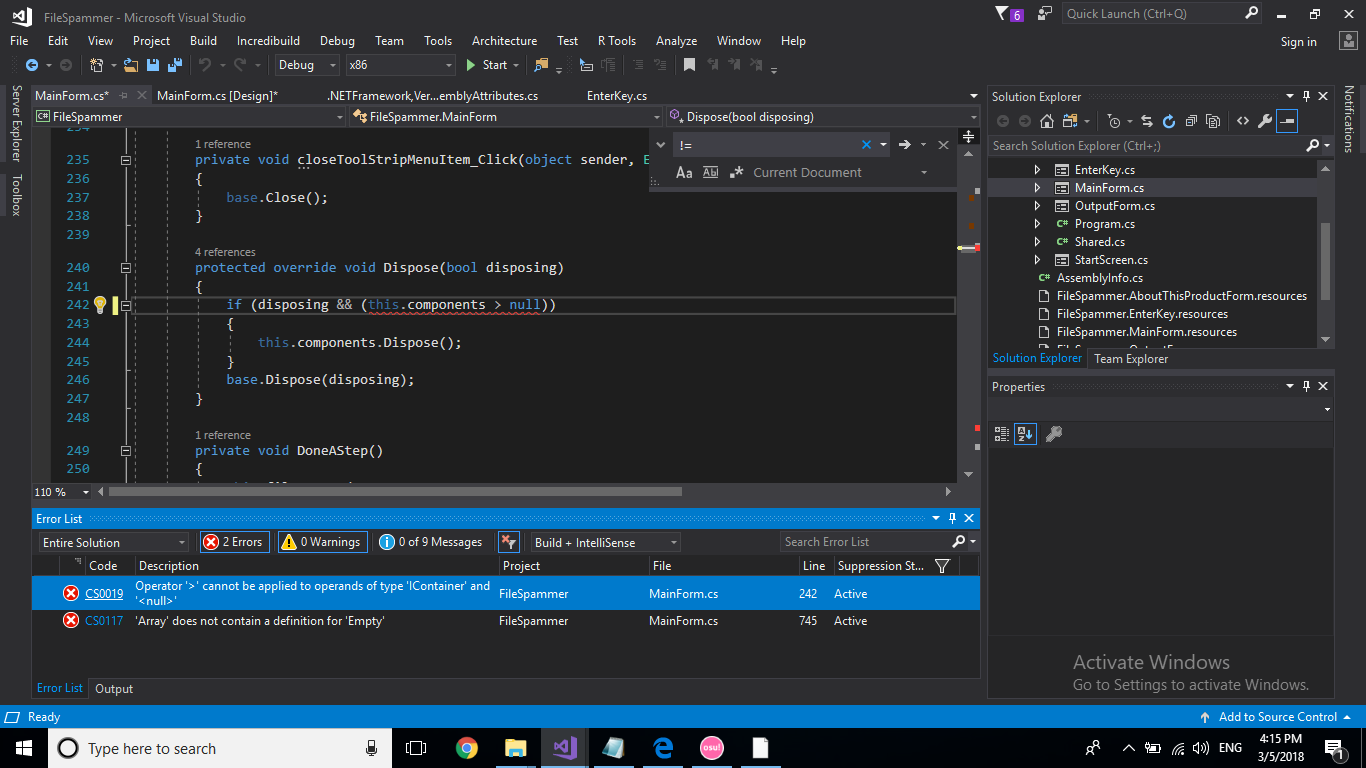Expand the Program.cs node in Solution Explorer
The image size is (1366, 768).
point(1037,224)
